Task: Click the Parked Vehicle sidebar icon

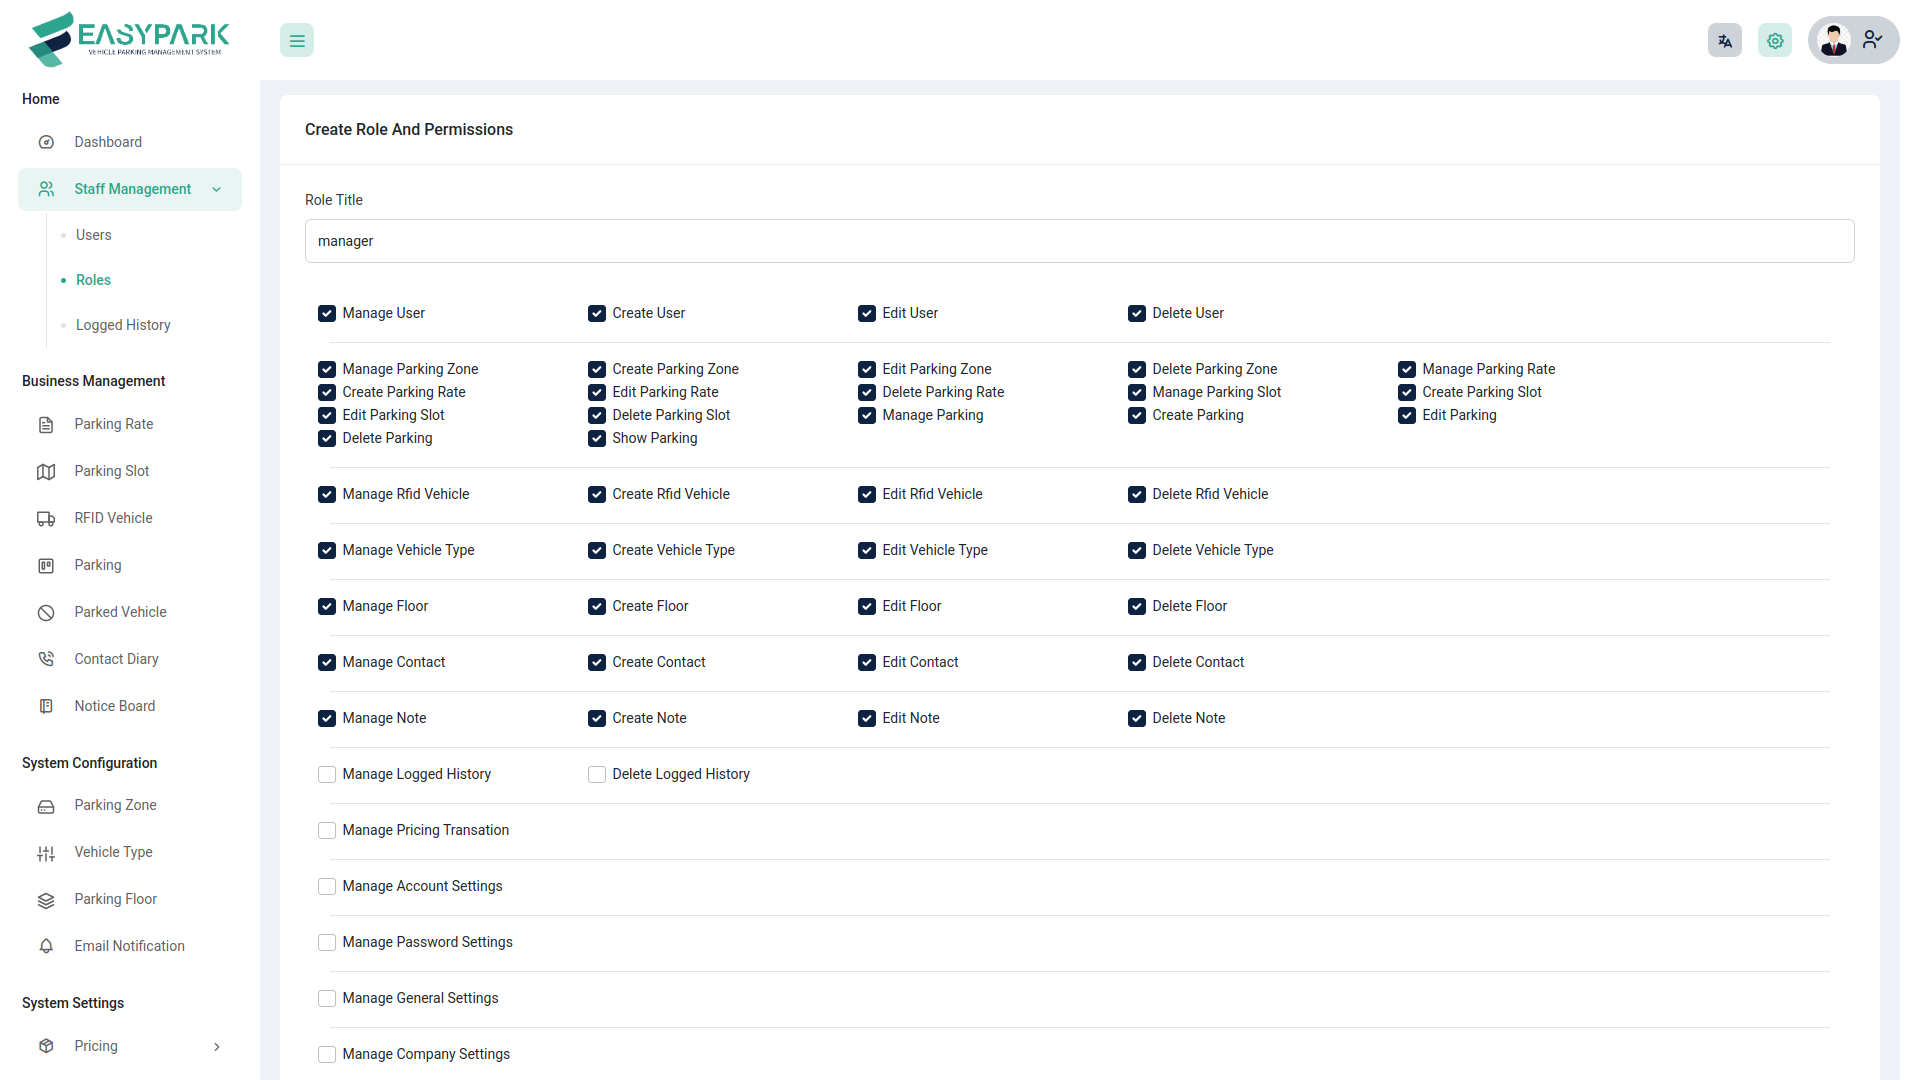Action: click(46, 612)
